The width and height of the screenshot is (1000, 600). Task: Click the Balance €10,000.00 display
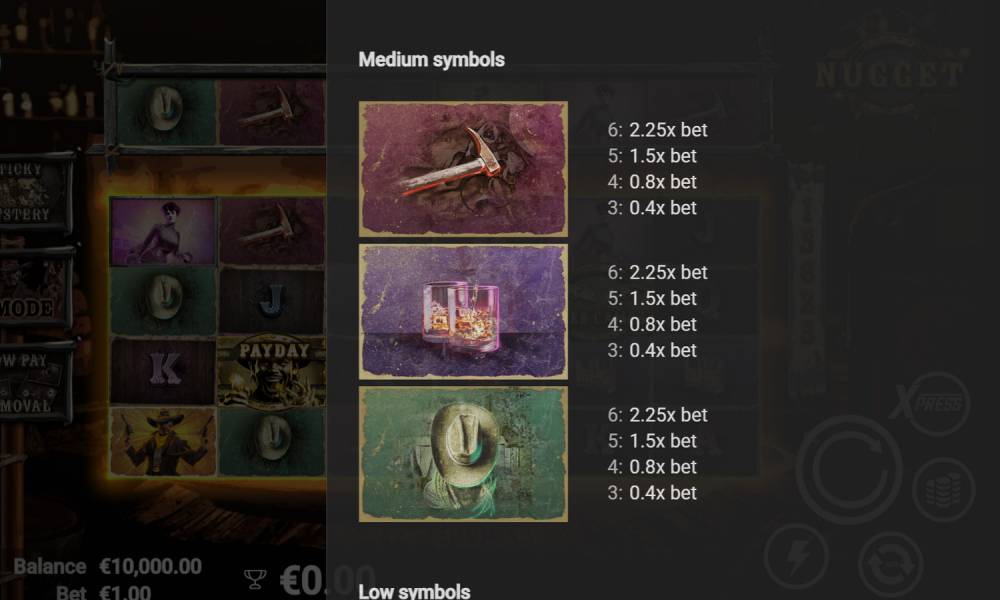pos(107,566)
